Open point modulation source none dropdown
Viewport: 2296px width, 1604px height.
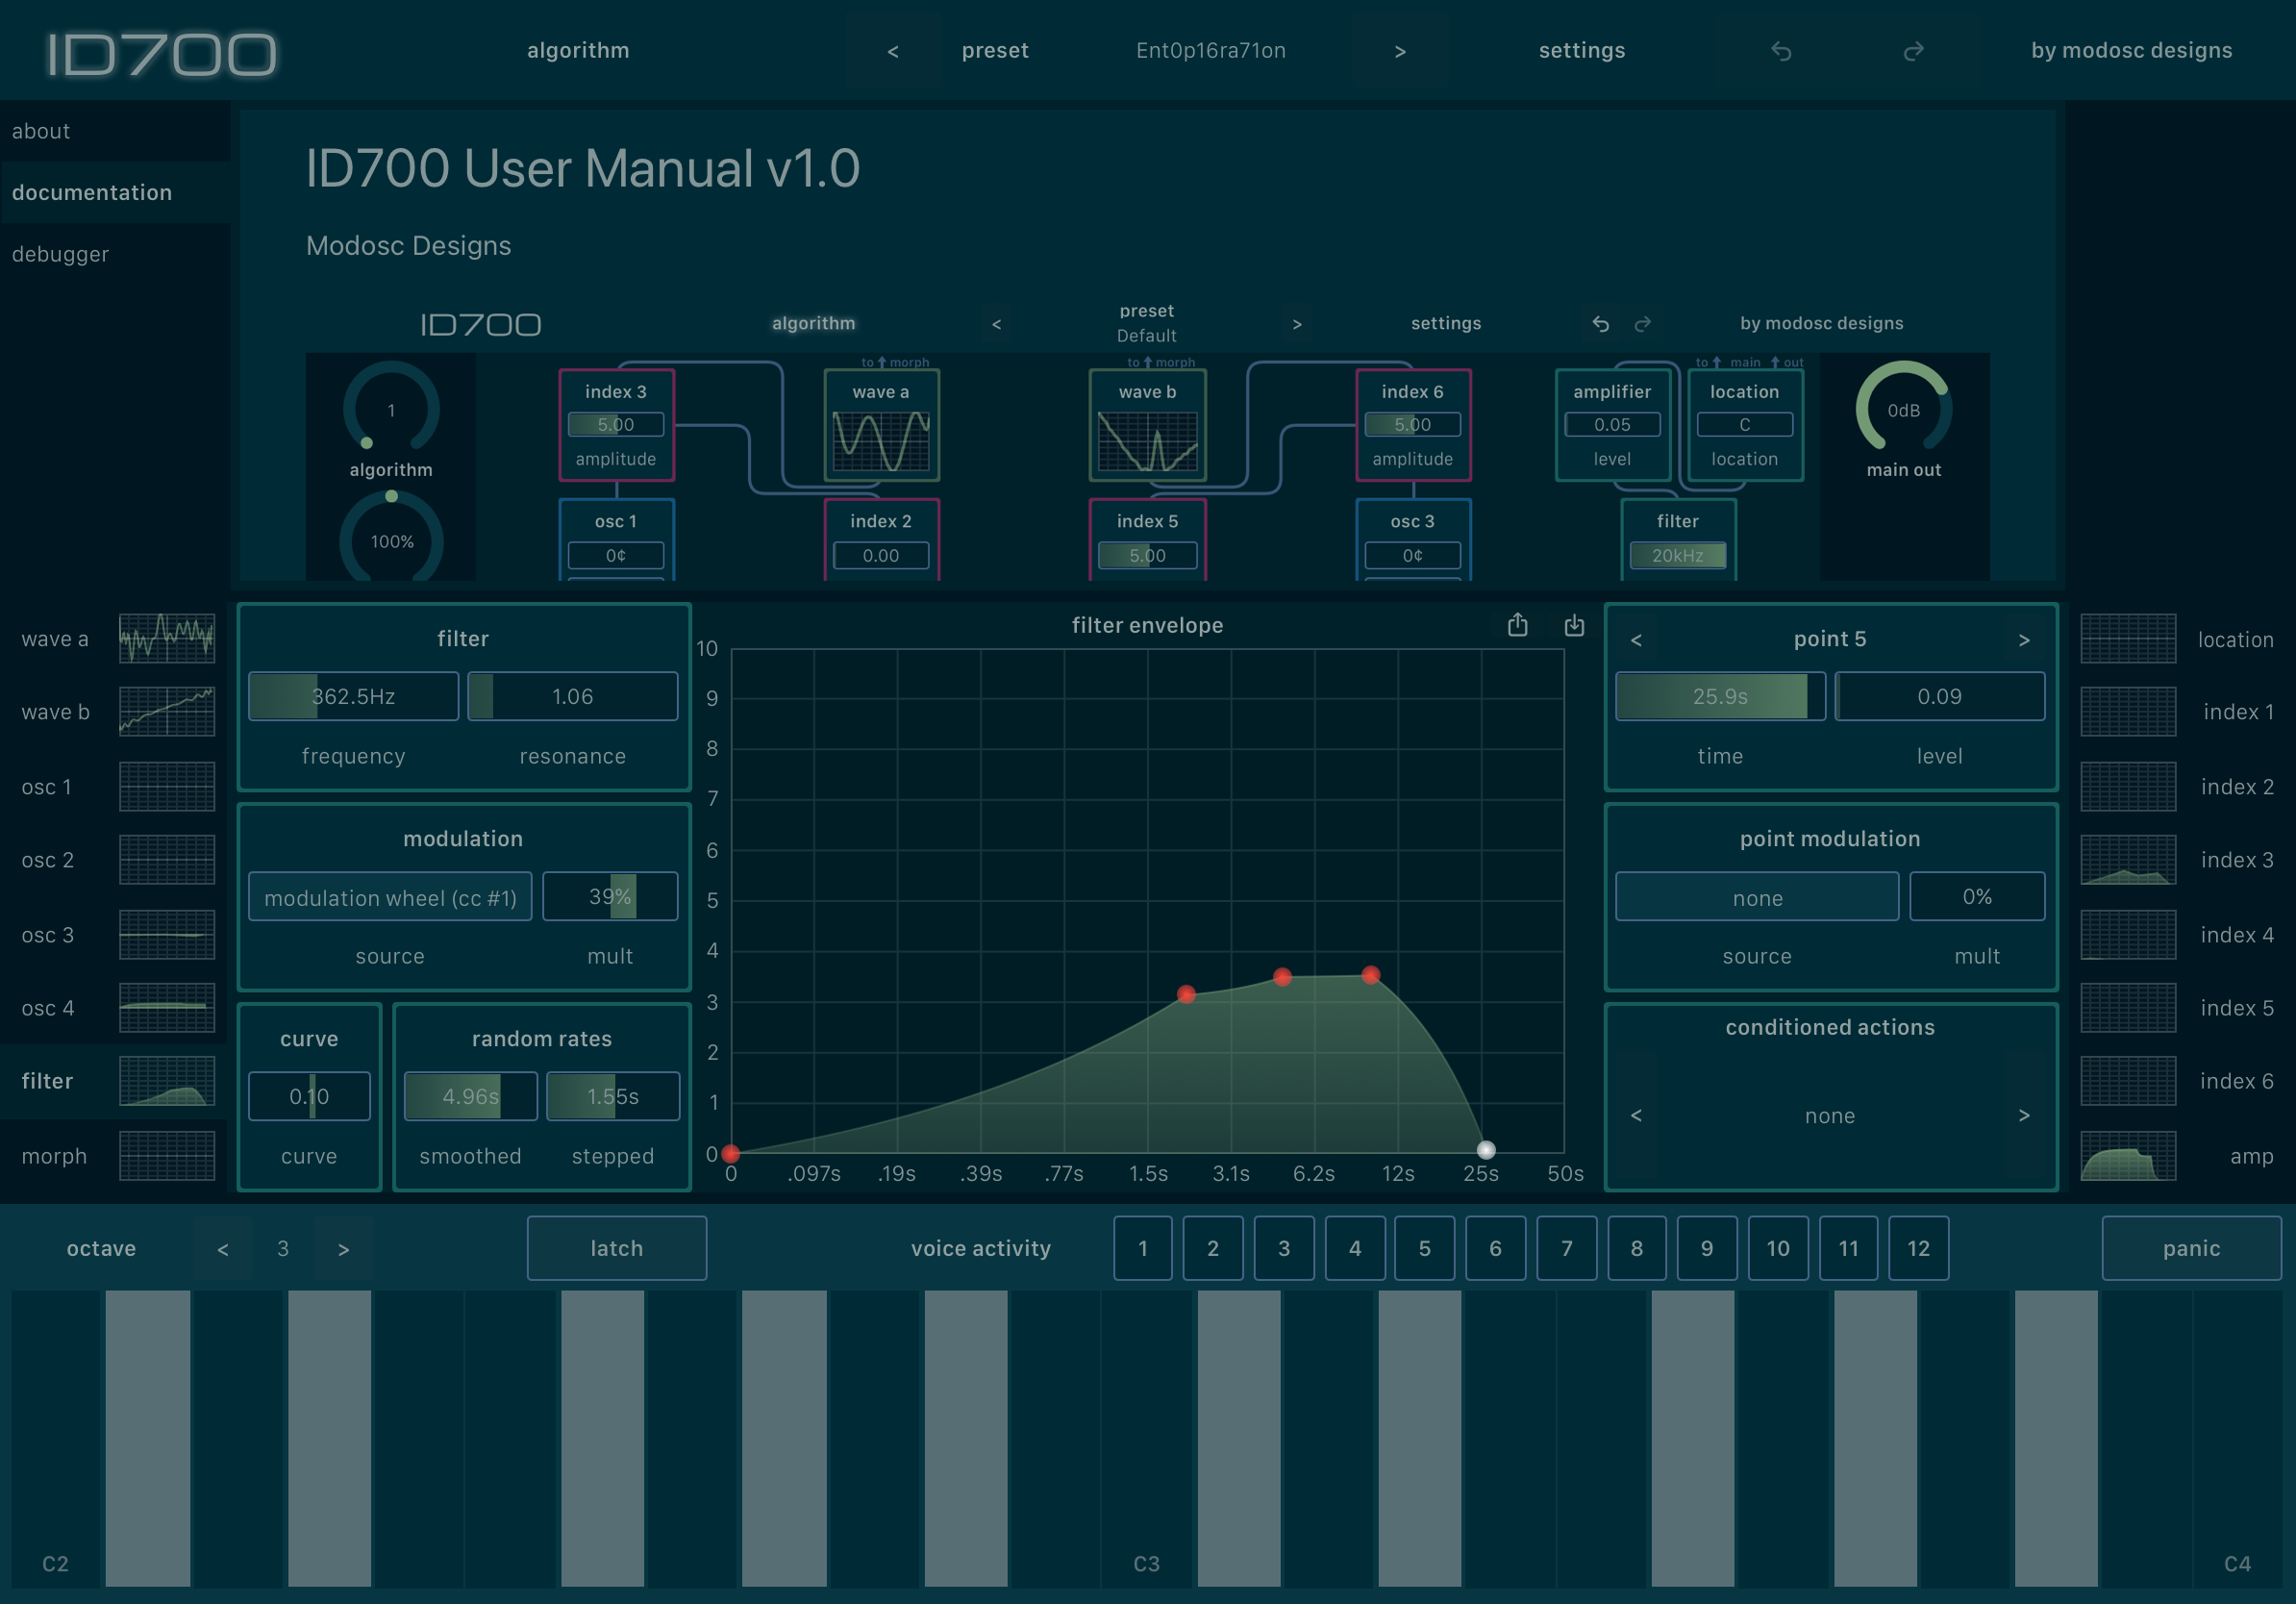click(1756, 897)
